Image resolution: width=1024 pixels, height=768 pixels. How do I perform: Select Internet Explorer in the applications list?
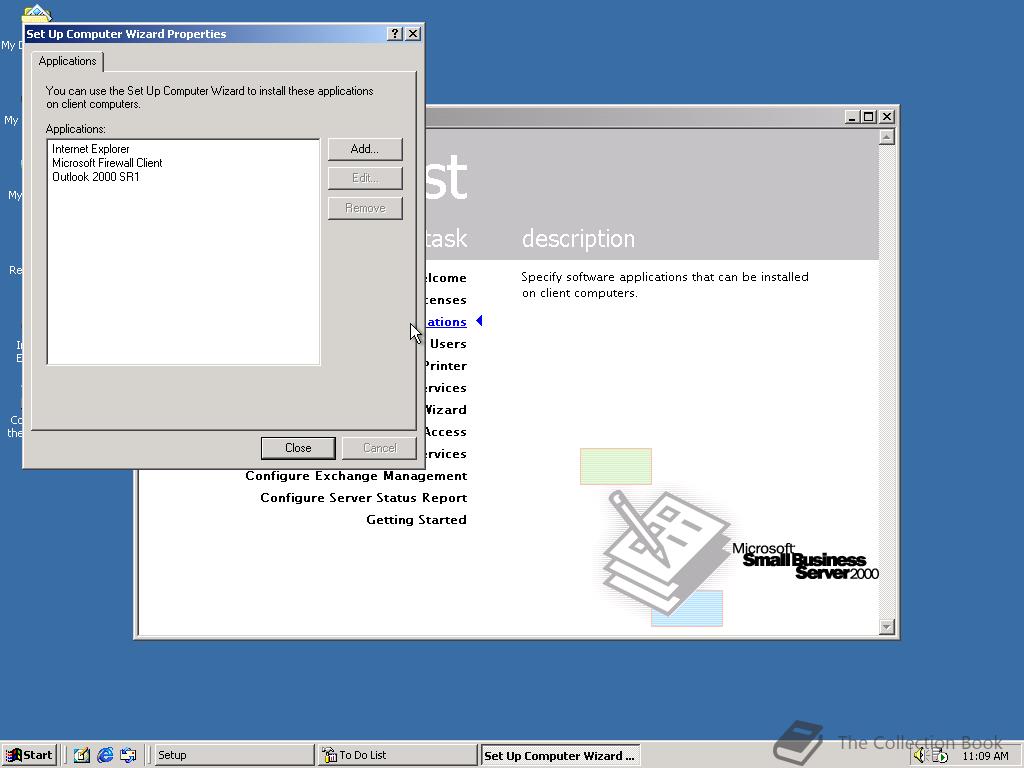click(x=91, y=149)
